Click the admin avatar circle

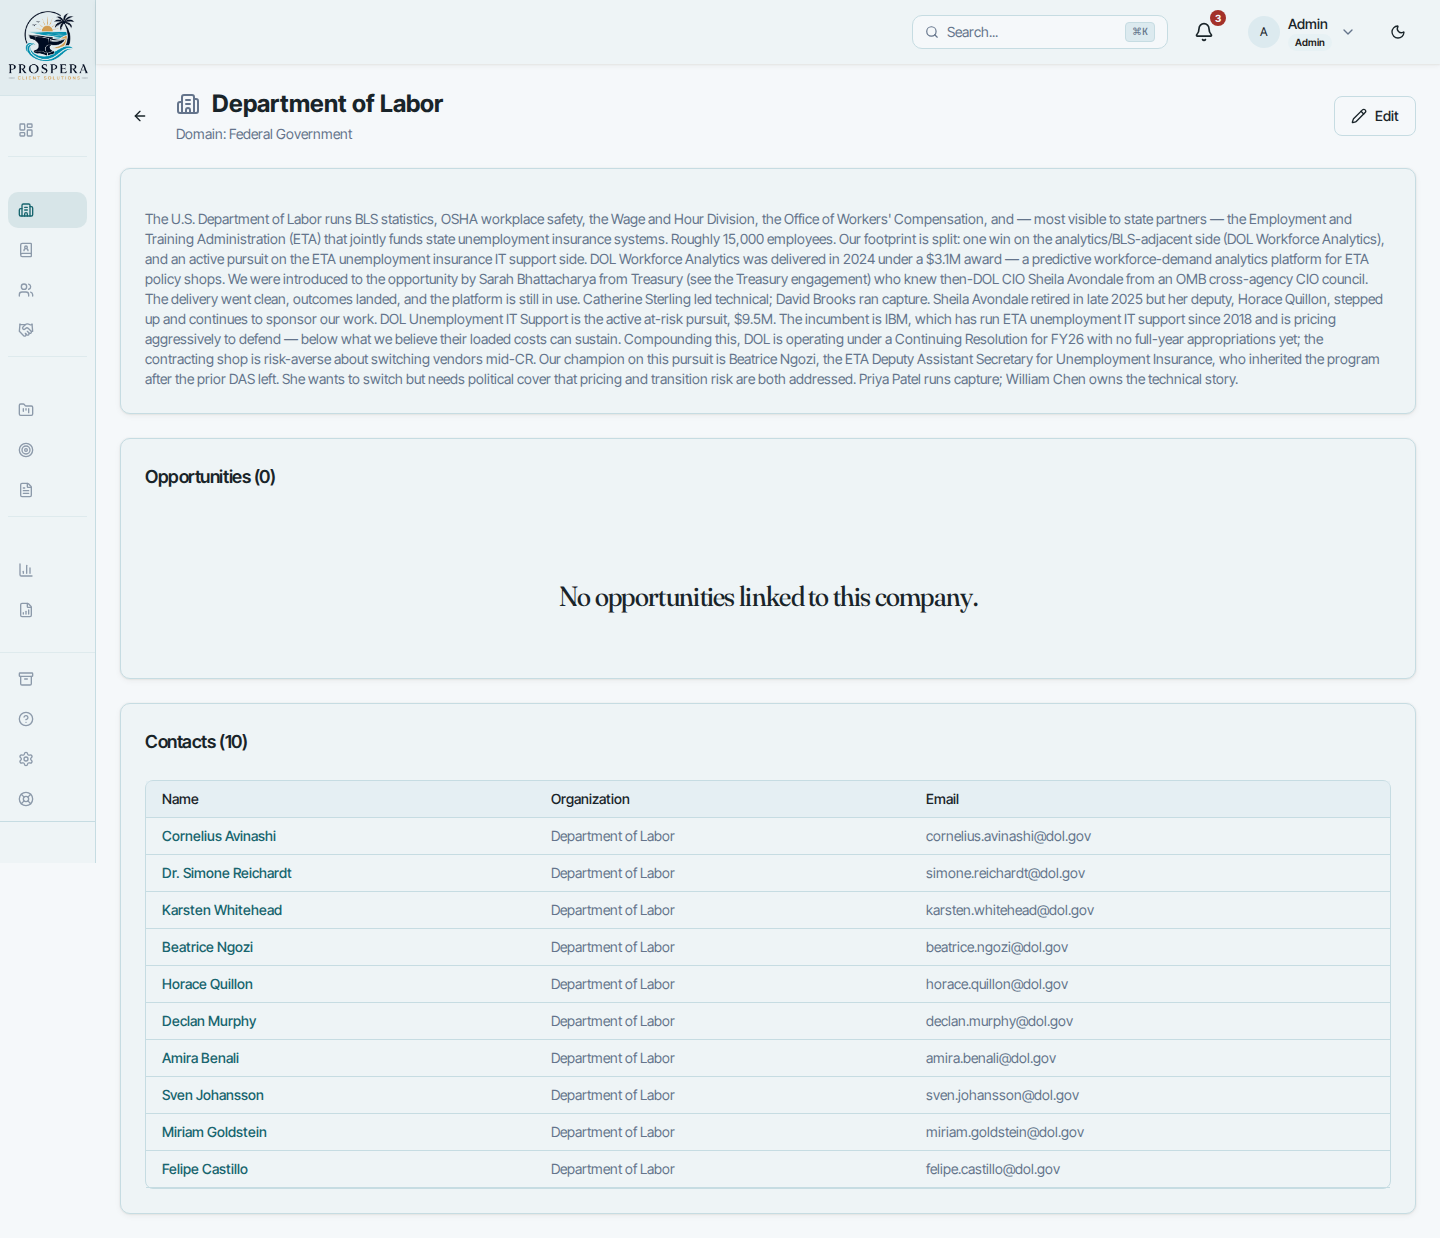click(x=1264, y=32)
